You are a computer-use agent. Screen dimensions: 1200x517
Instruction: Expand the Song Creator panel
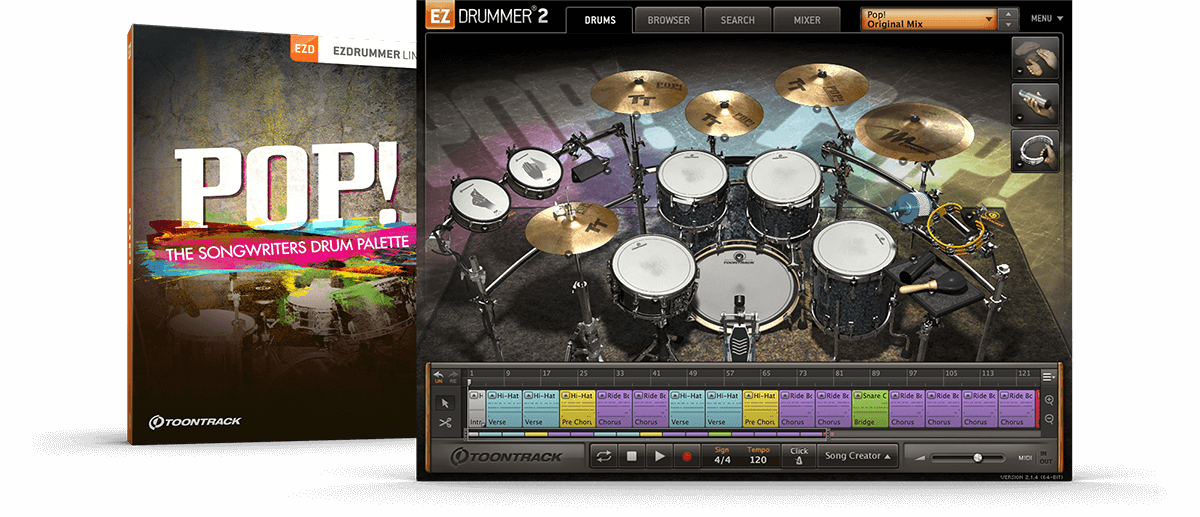pyautogui.click(x=858, y=456)
